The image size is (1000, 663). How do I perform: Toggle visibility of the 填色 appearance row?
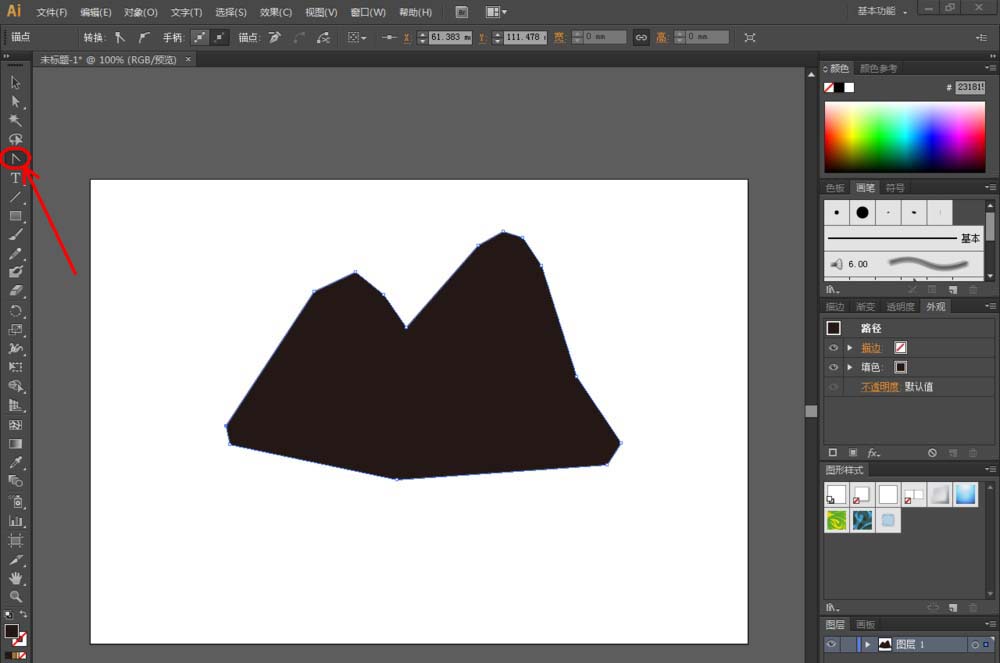coord(833,367)
